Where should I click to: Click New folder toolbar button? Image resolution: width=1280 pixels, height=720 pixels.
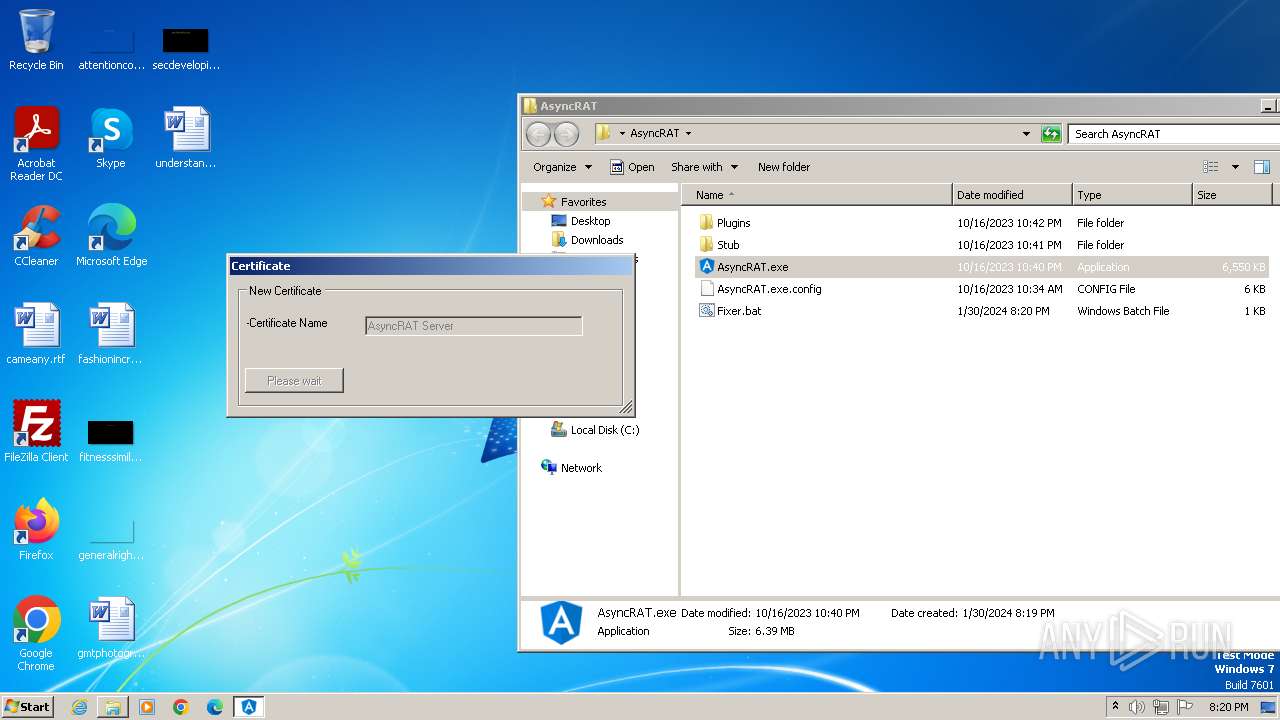(784, 167)
